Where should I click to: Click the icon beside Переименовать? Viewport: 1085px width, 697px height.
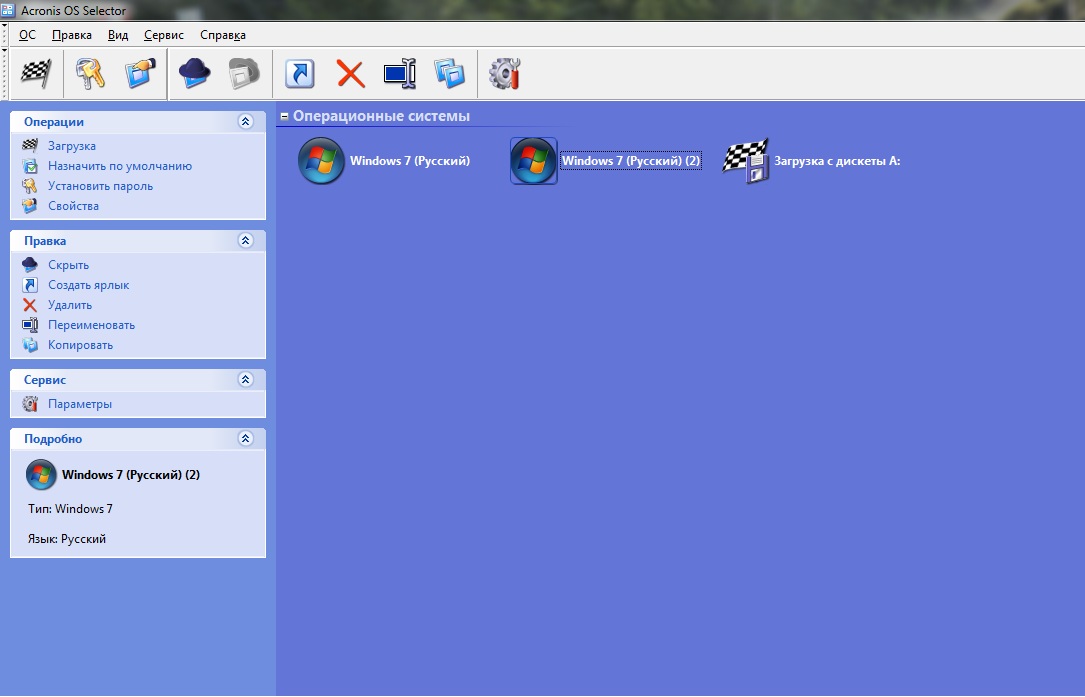click(30, 325)
